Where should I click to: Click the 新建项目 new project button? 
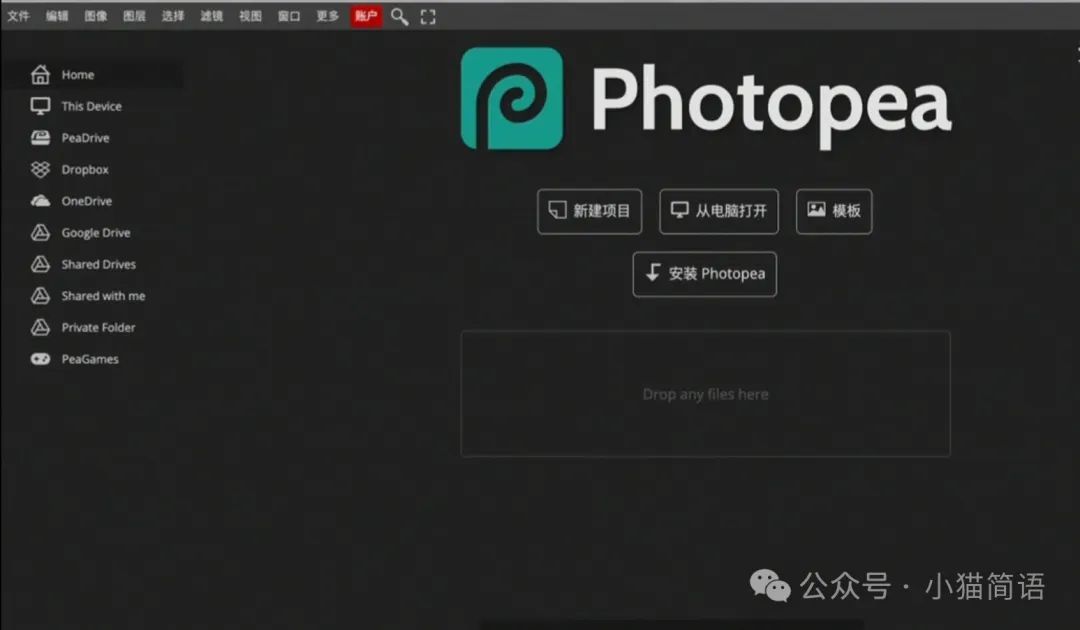click(x=590, y=211)
